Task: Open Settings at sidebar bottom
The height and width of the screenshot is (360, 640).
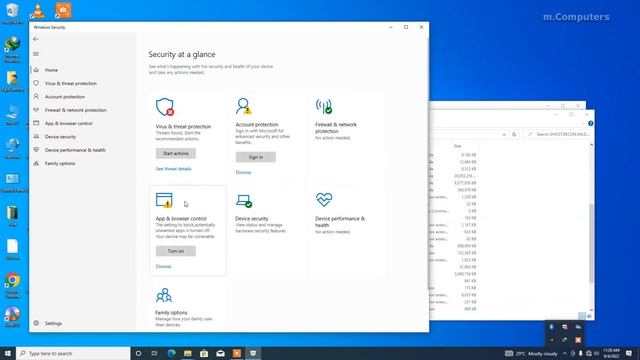Action: (x=53, y=323)
